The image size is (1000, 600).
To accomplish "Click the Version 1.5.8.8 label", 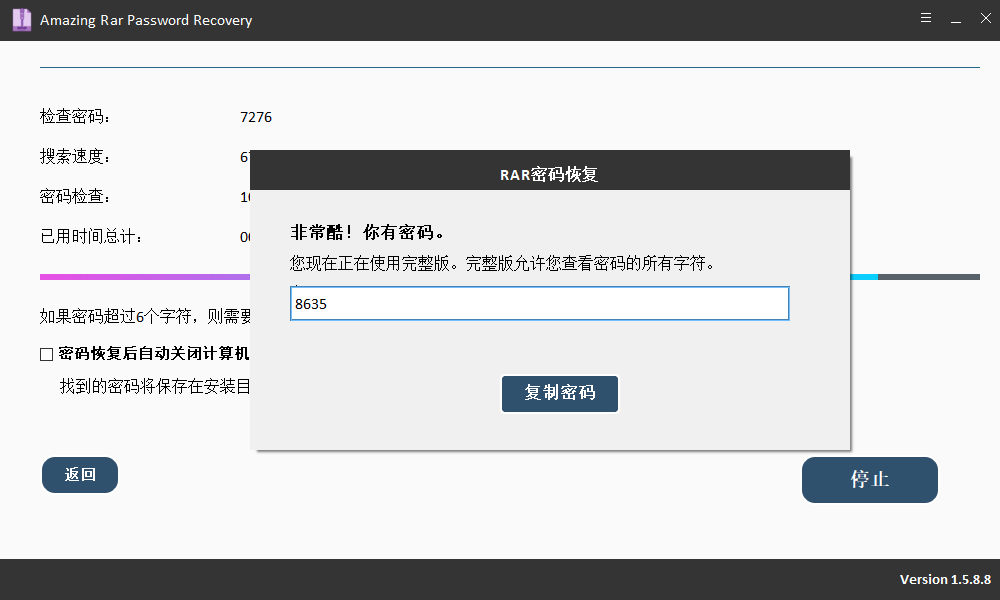I will pyautogui.click(x=945, y=580).
